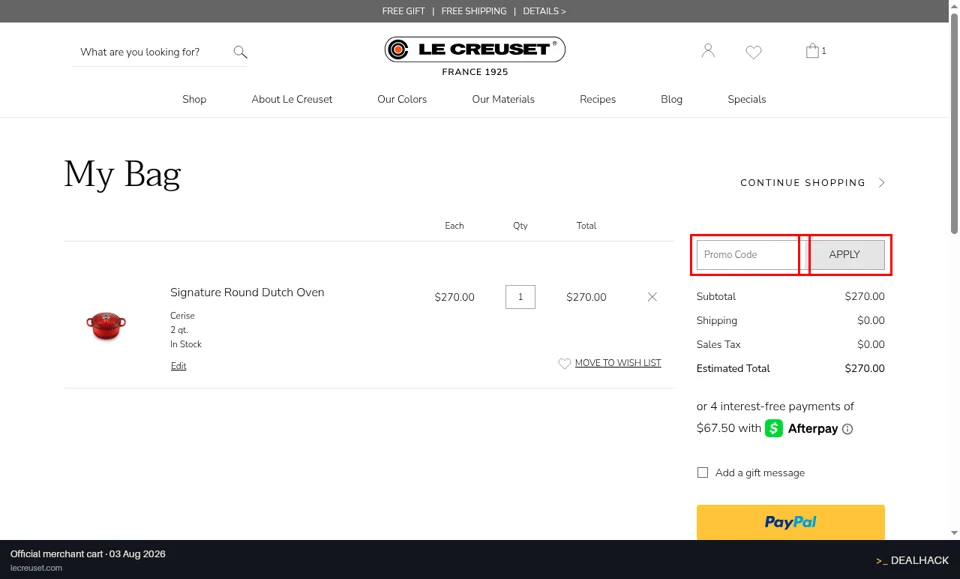Click the red Dutch oven thumbnail
Image resolution: width=960 pixels, height=579 pixels.
point(106,326)
